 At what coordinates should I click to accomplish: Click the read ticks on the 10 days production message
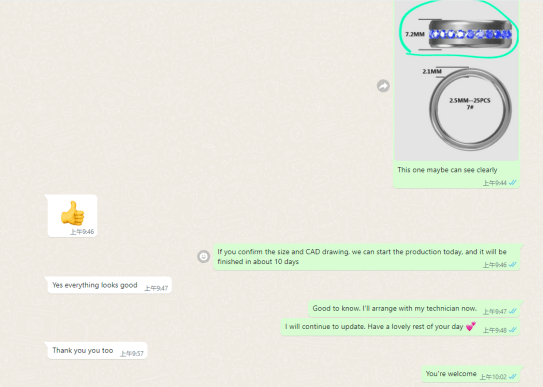coord(513,265)
